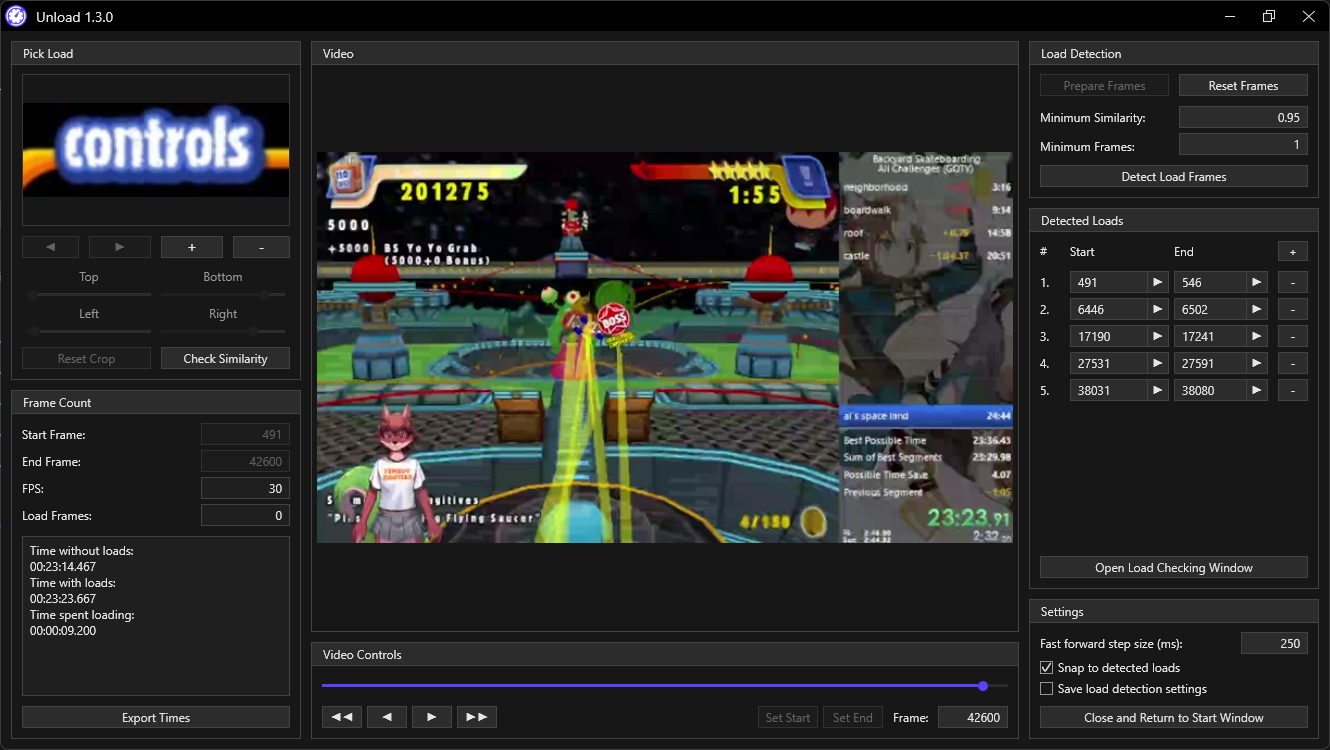Go to next load image arrow
This screenshot has width=1330, height=750.
coord(120,247)
